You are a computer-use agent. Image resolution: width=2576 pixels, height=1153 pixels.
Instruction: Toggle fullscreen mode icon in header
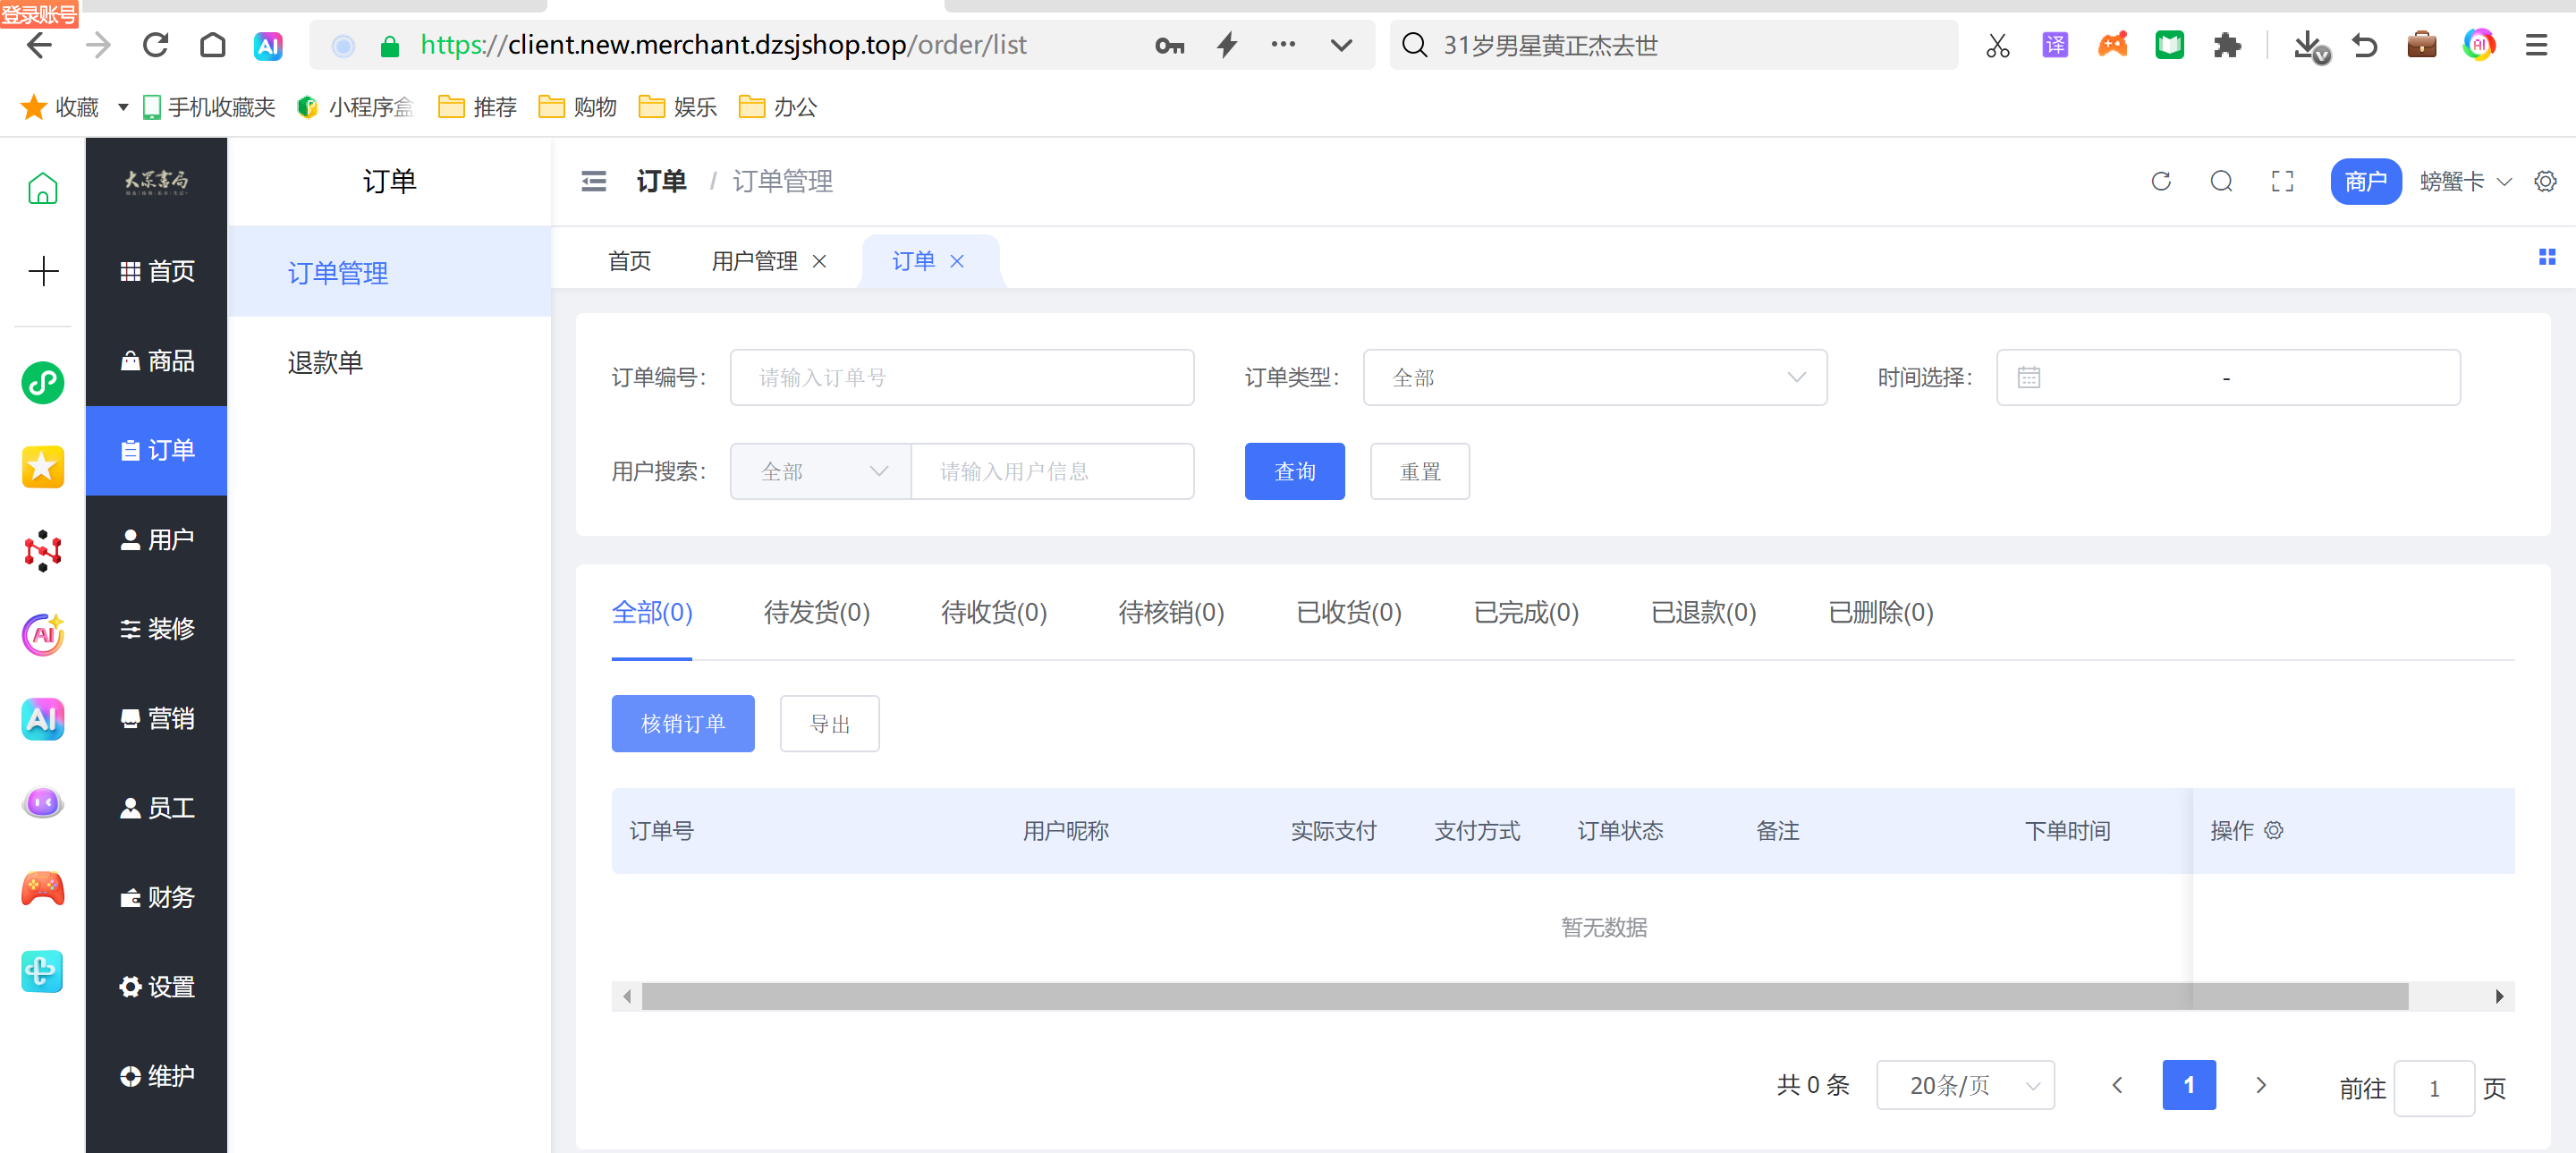point(2283,181)
